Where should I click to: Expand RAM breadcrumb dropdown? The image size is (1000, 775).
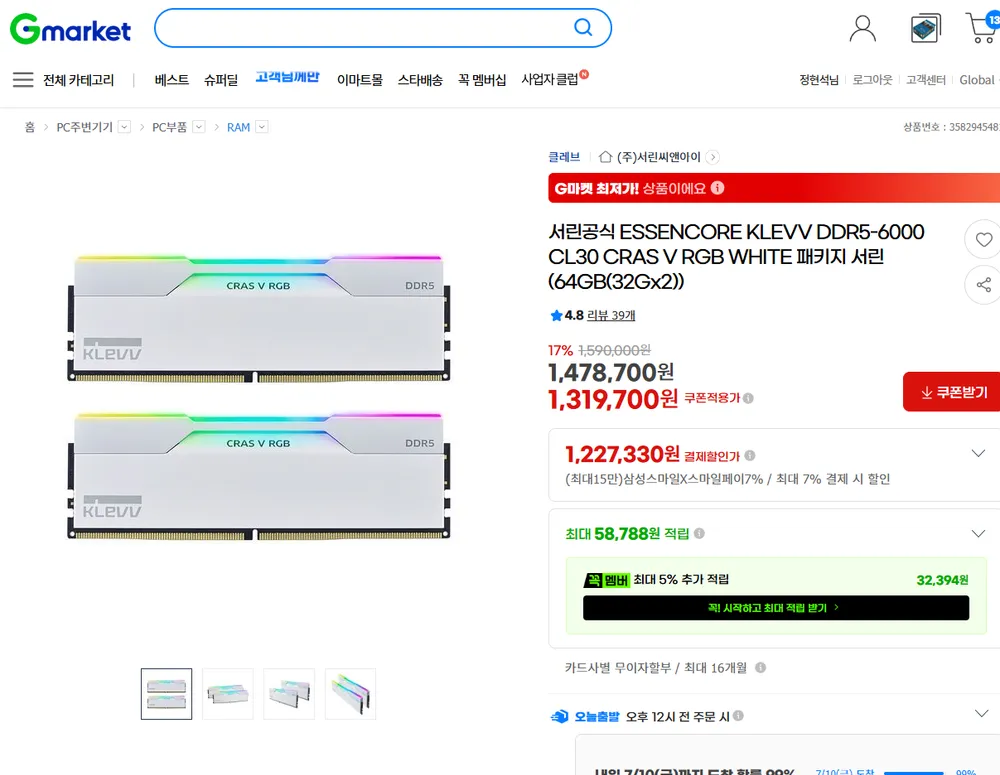tap(261, 127)
